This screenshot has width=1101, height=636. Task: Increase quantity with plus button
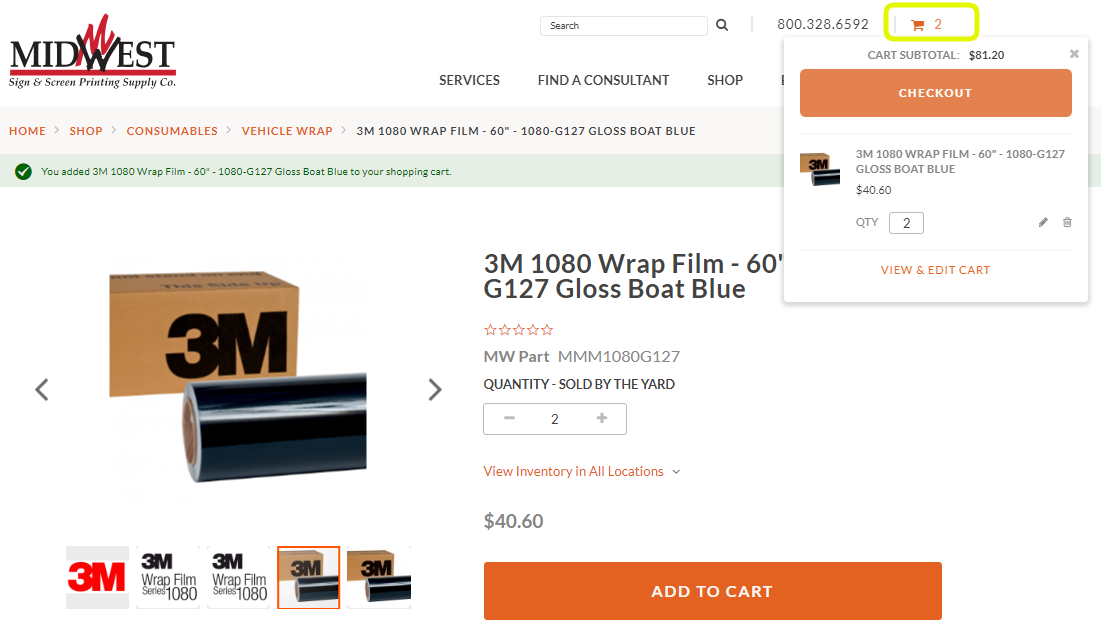pos(602,419)
